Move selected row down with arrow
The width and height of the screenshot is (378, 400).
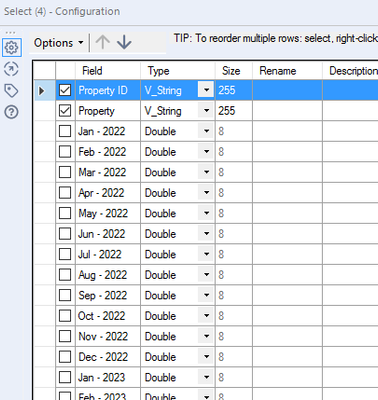coord(124,43)
